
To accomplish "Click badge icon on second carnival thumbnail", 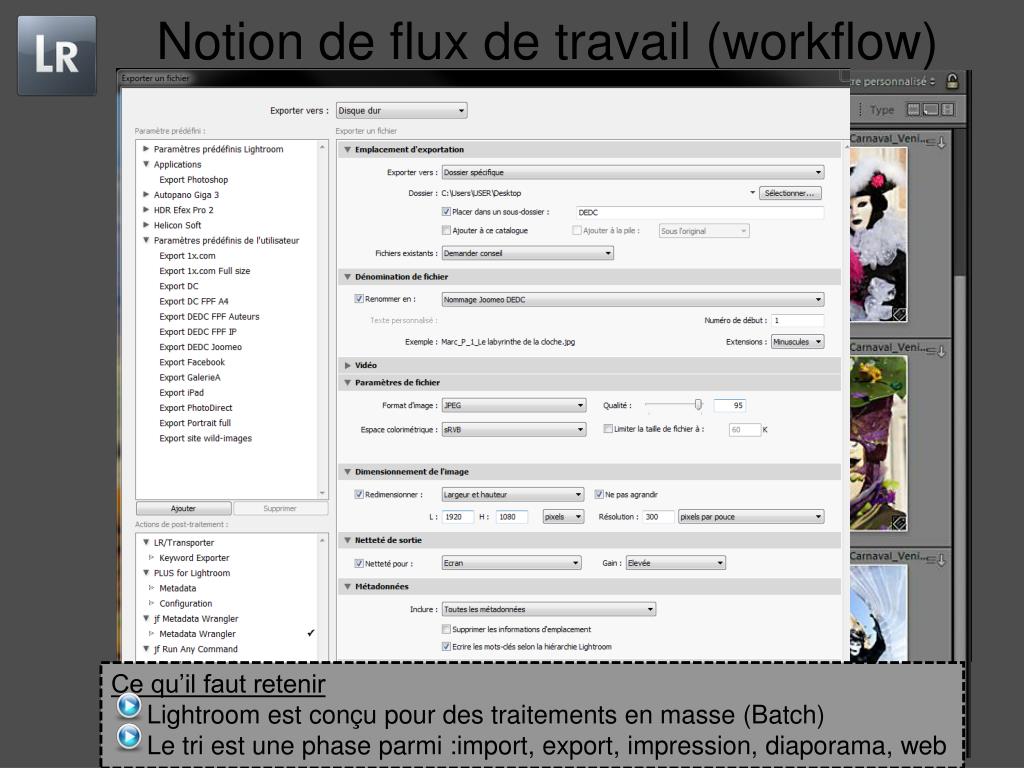I will tap(899, 522).
